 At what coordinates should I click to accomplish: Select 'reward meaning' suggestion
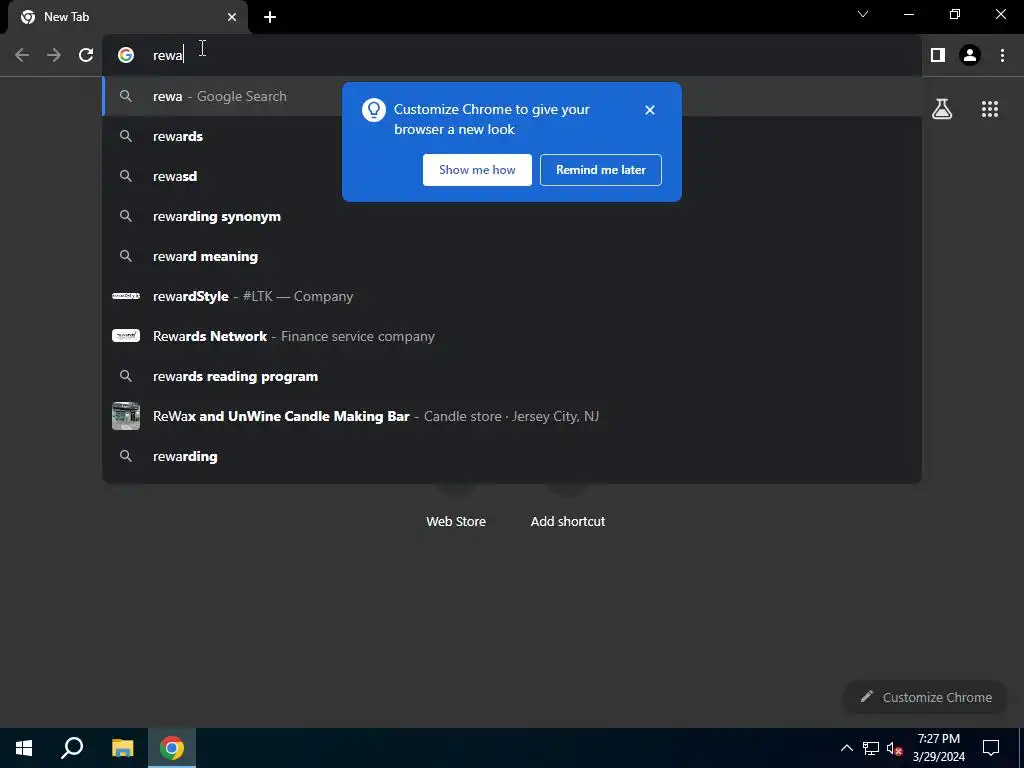512,256
